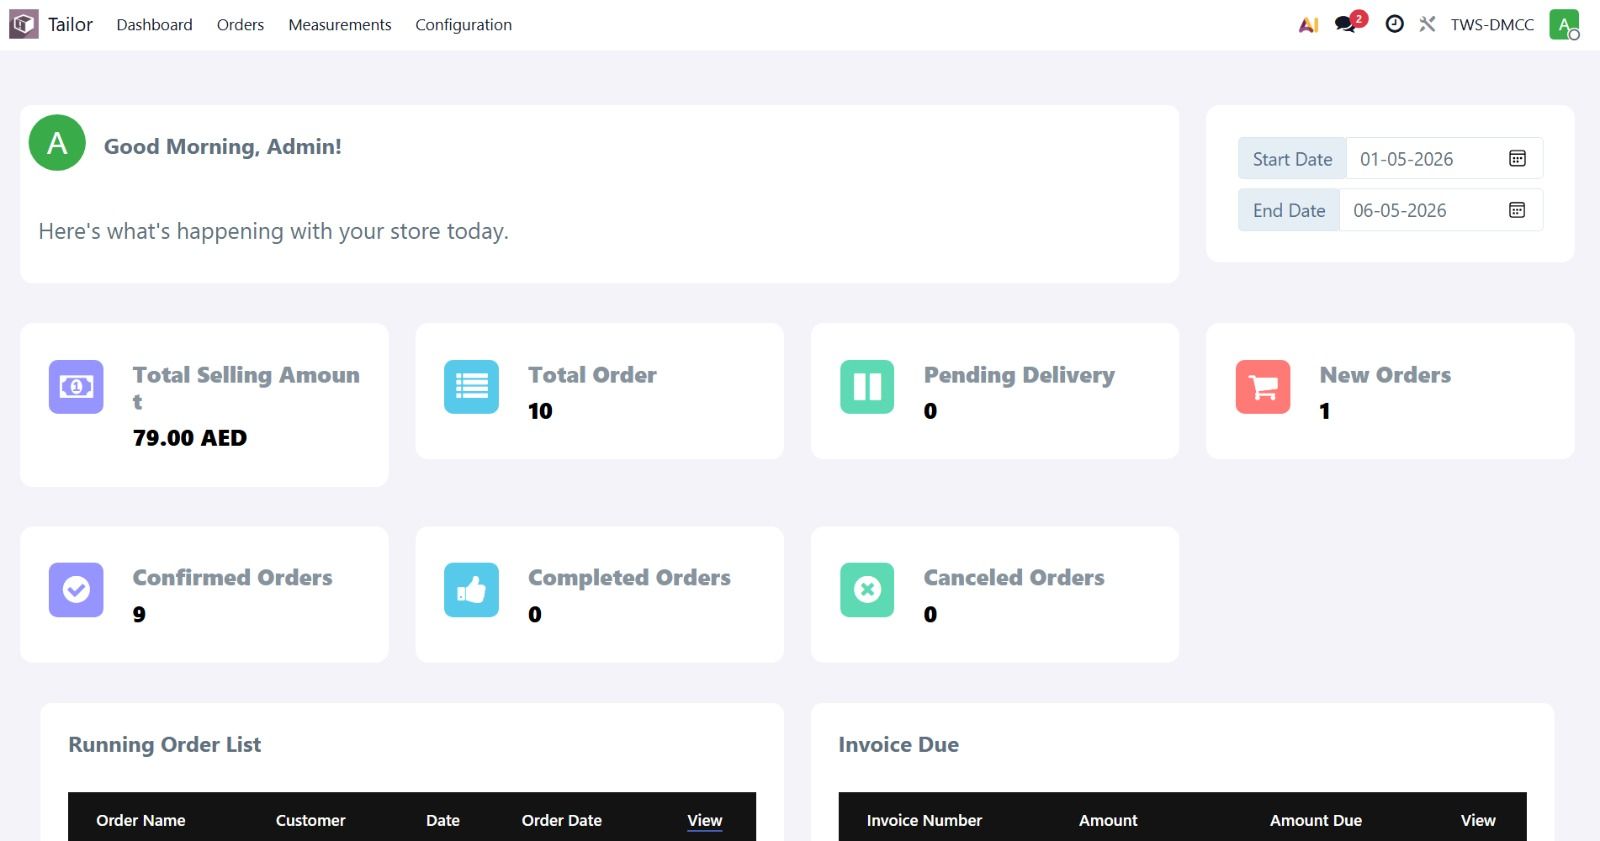Click the Confirmed Orders checkmark icon

(x=76, y=590)
